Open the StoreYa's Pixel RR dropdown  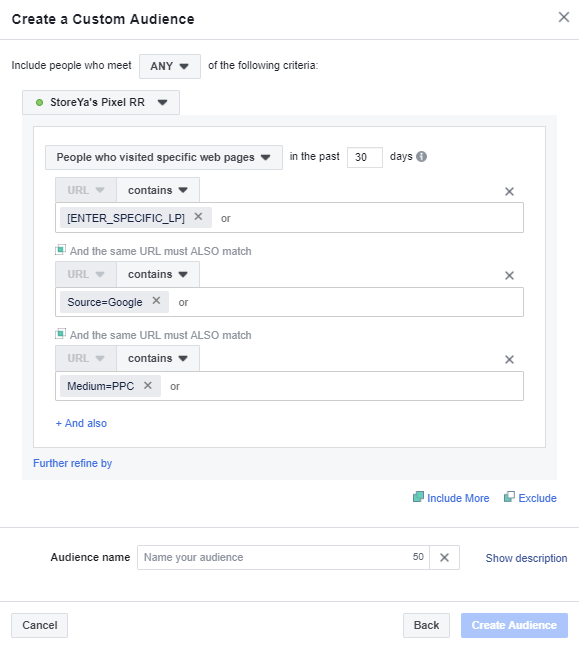click(x=101, y=102)
